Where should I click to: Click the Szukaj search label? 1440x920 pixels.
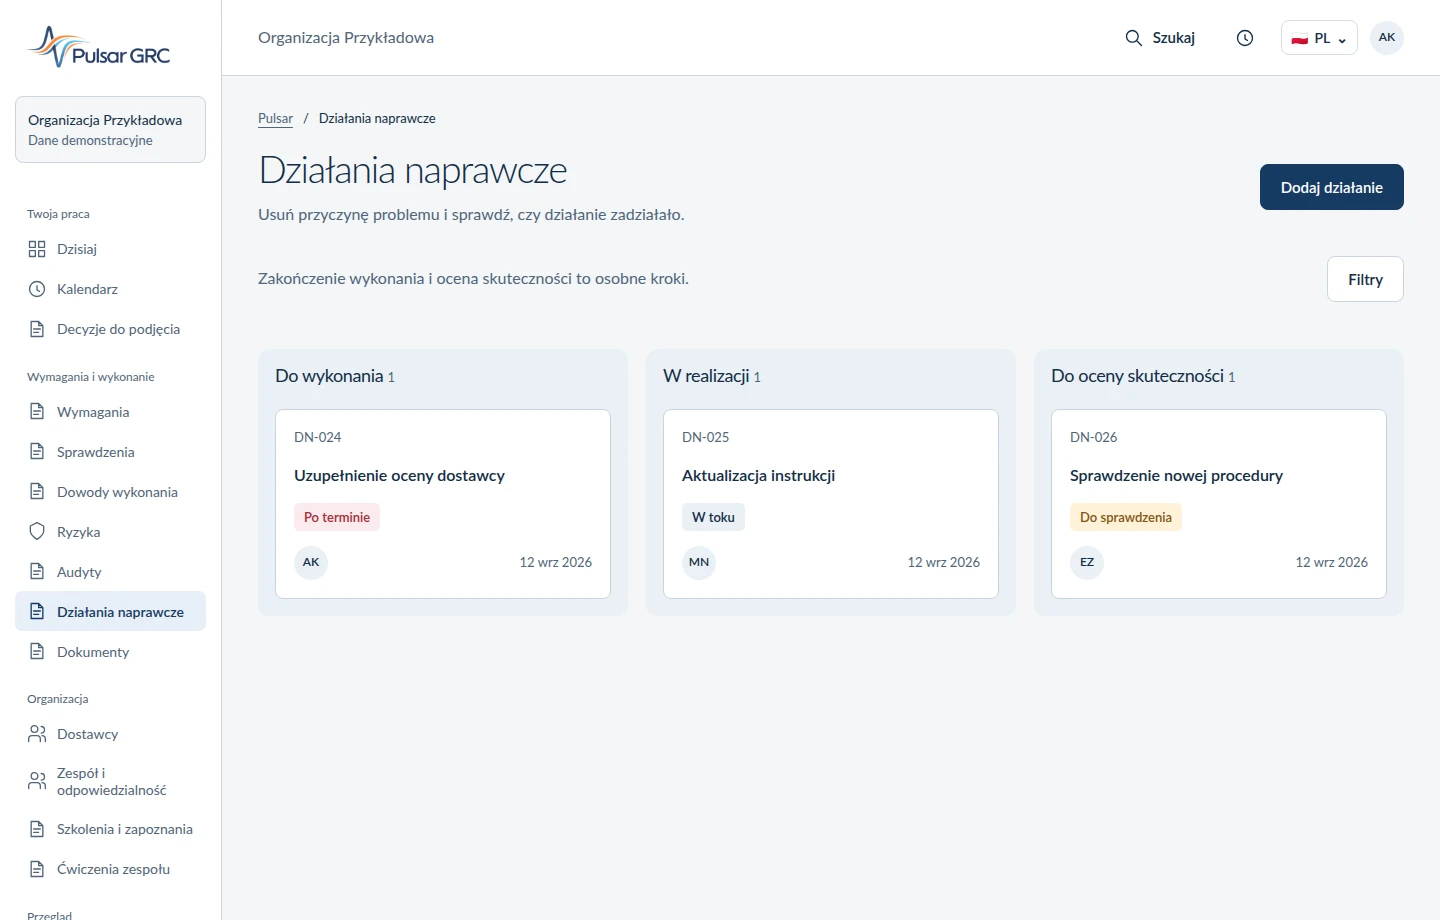point(1173,38)
